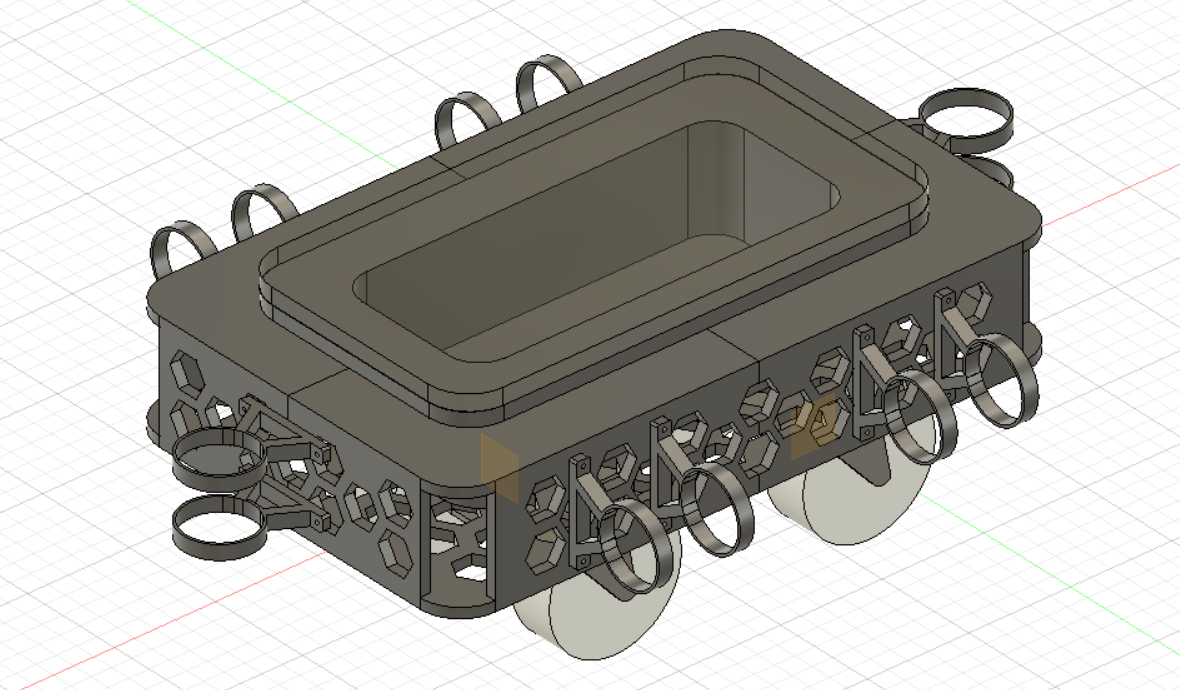Click the orange highlighted face near rear wheel
Image resolution: width=1180 pixels, height=690 pixels.
[813, 425]
